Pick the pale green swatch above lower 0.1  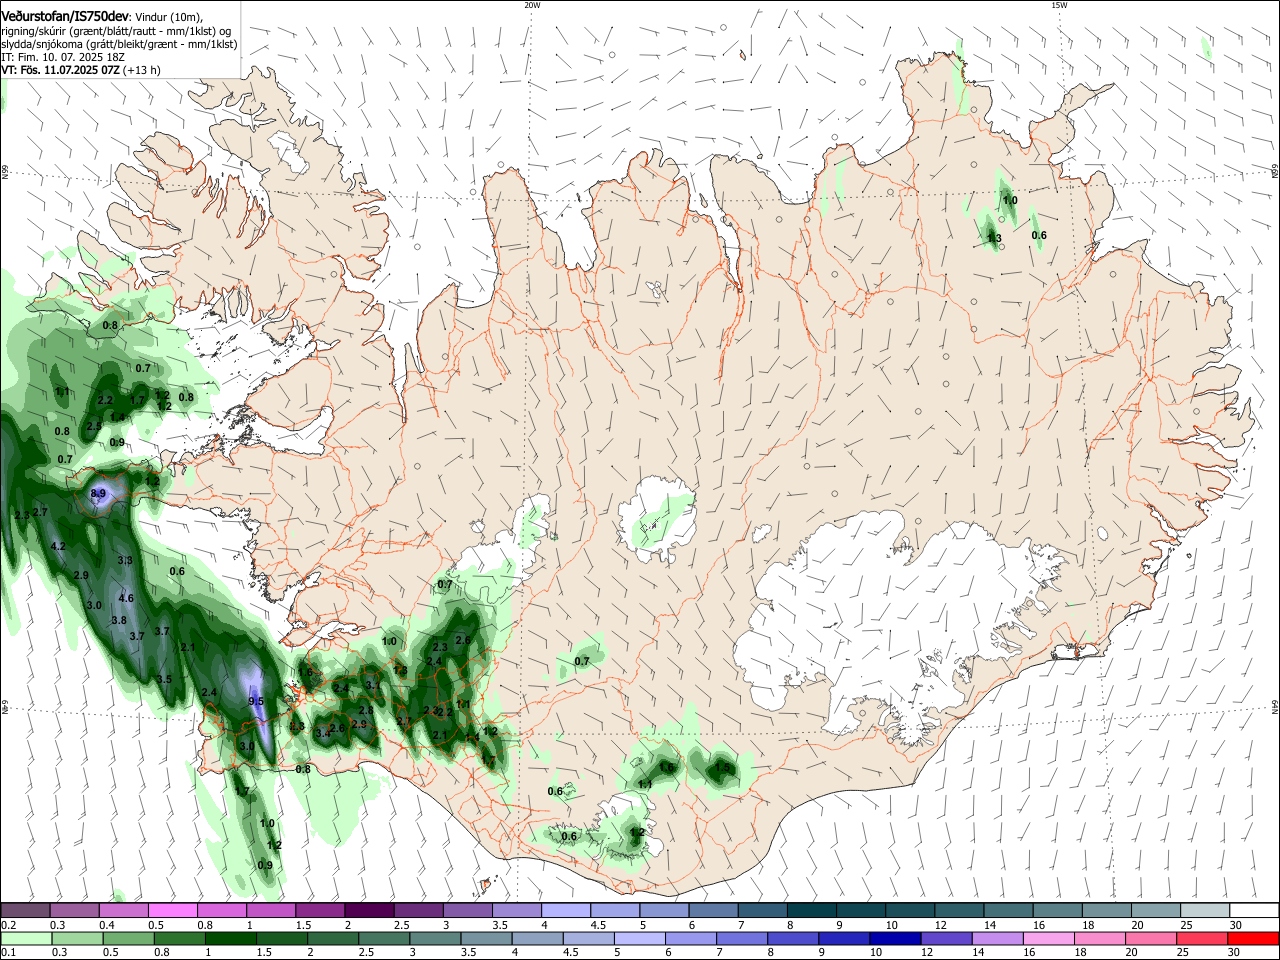(x=25, y=938)
